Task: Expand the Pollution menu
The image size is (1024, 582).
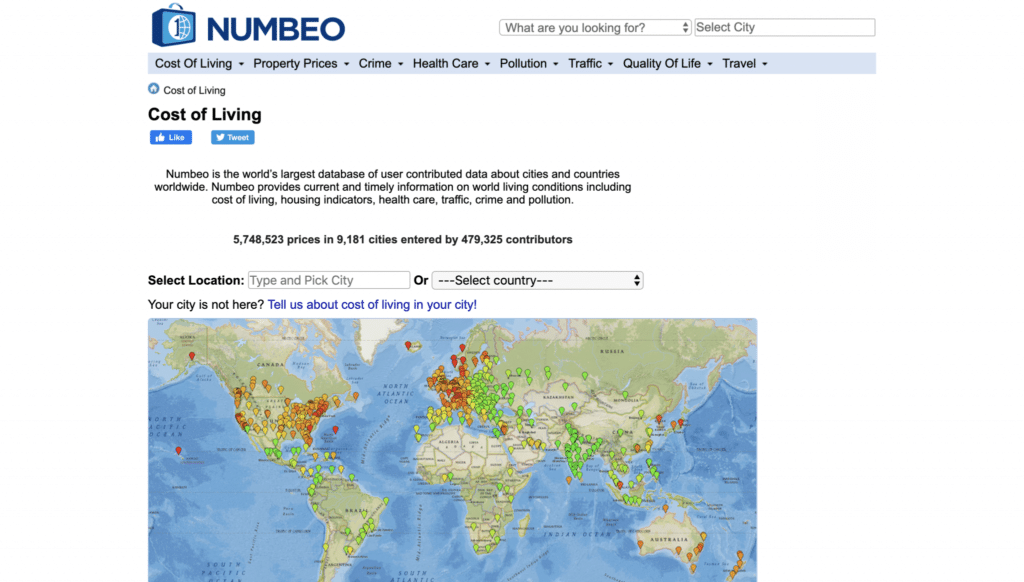Action: [529, 63]
